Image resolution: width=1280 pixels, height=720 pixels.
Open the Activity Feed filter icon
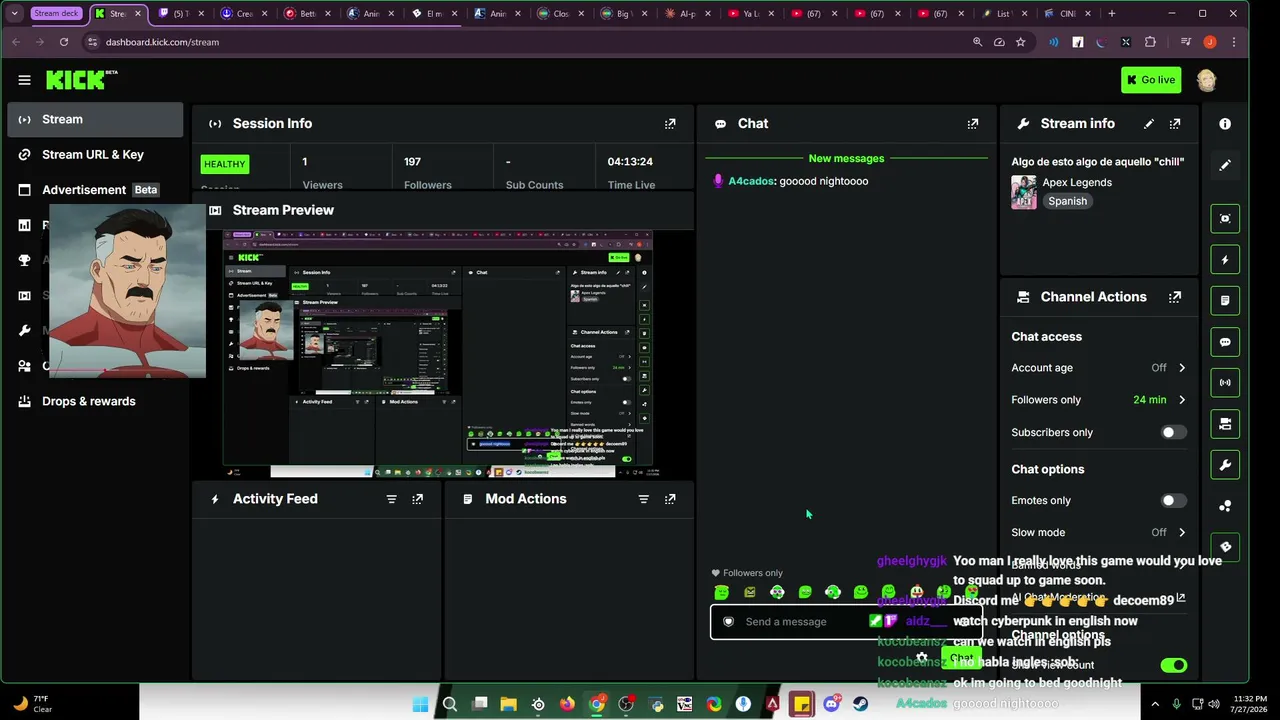coord(392,499)
